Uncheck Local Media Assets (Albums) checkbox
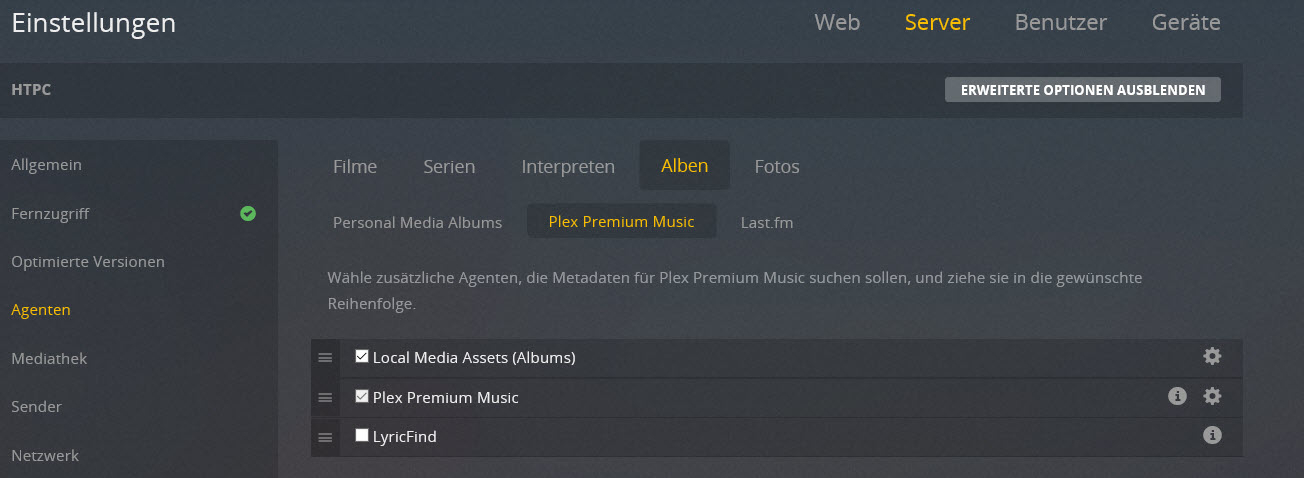1304x478 pixels. pos(362,356)
